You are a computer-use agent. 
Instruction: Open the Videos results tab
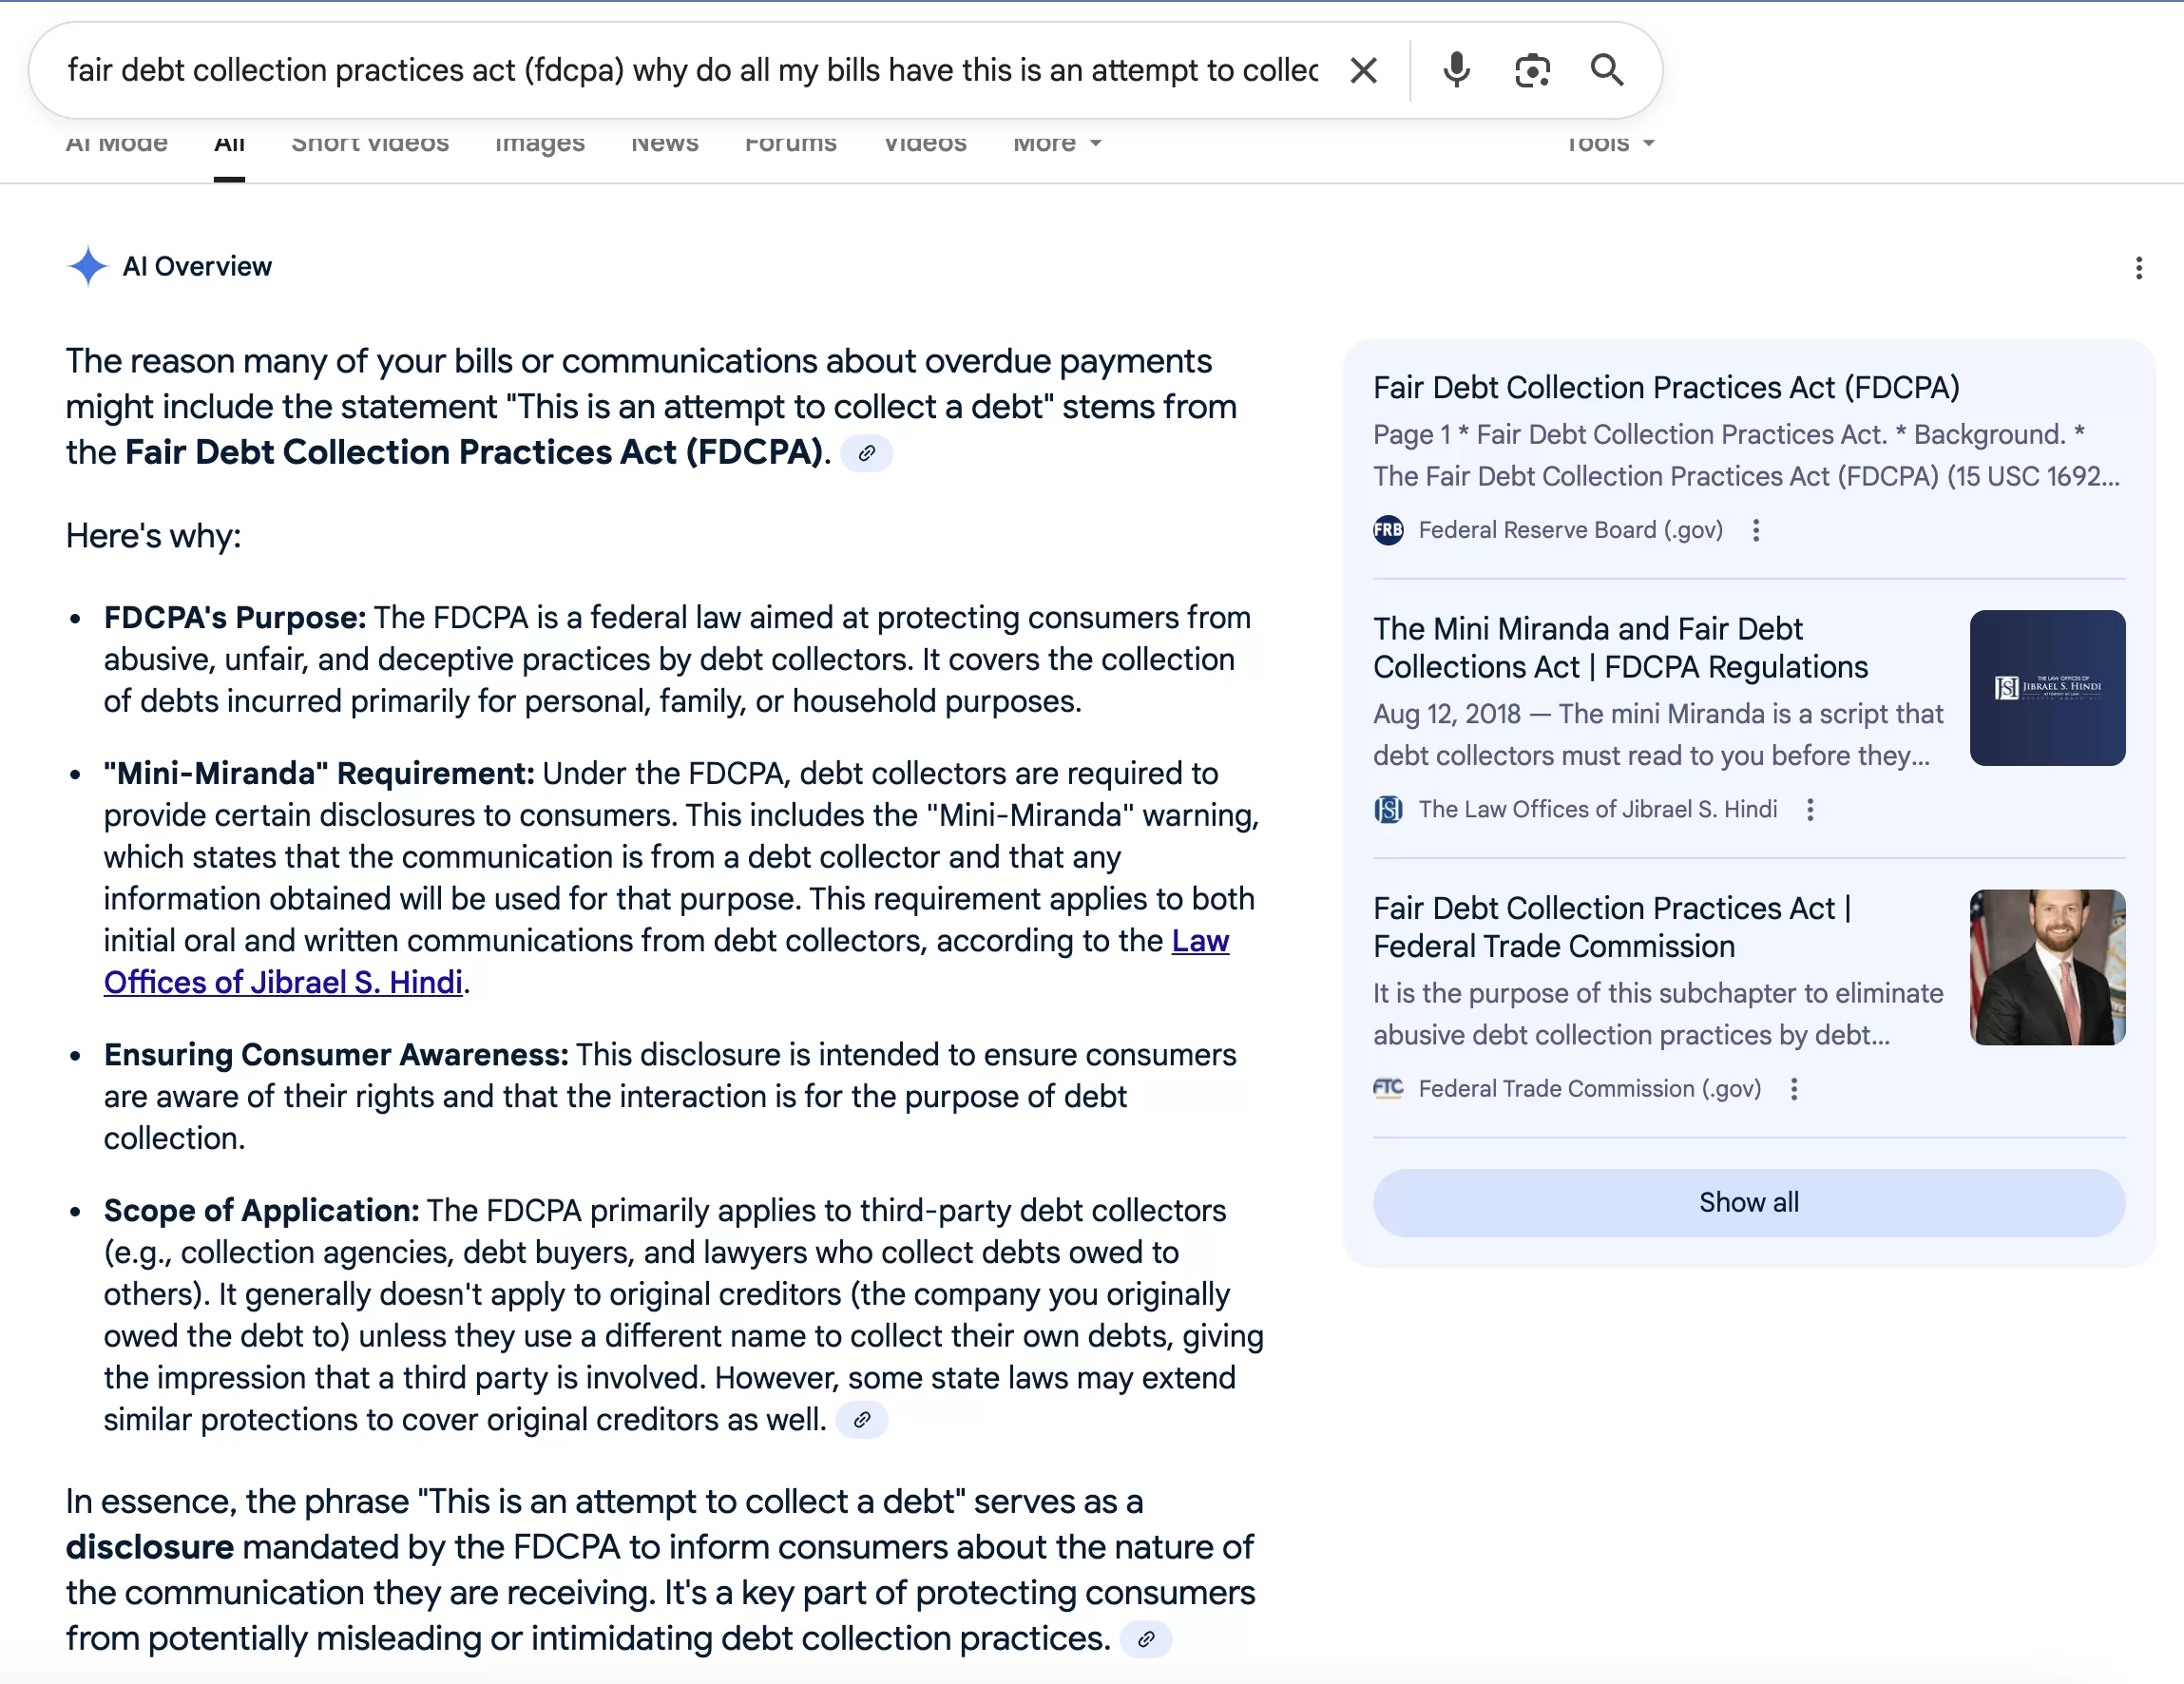click(x=925, y=144)
